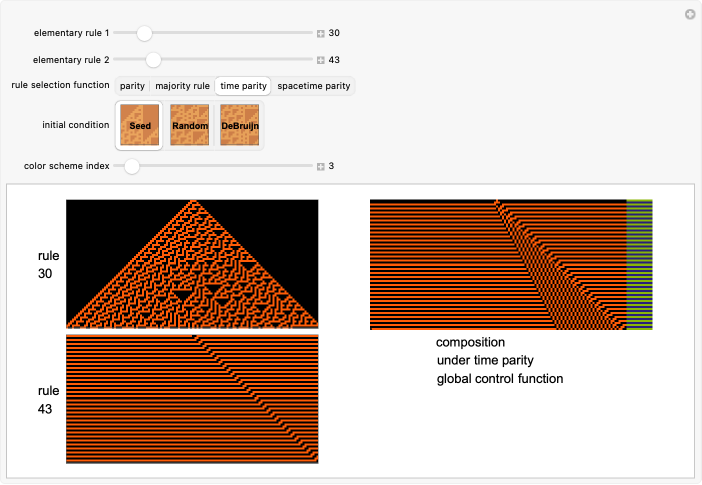The width and height of the screenshot is (702, 485).
Task: Click the rule 43 striped pattern plot
Action: point(192,398)
